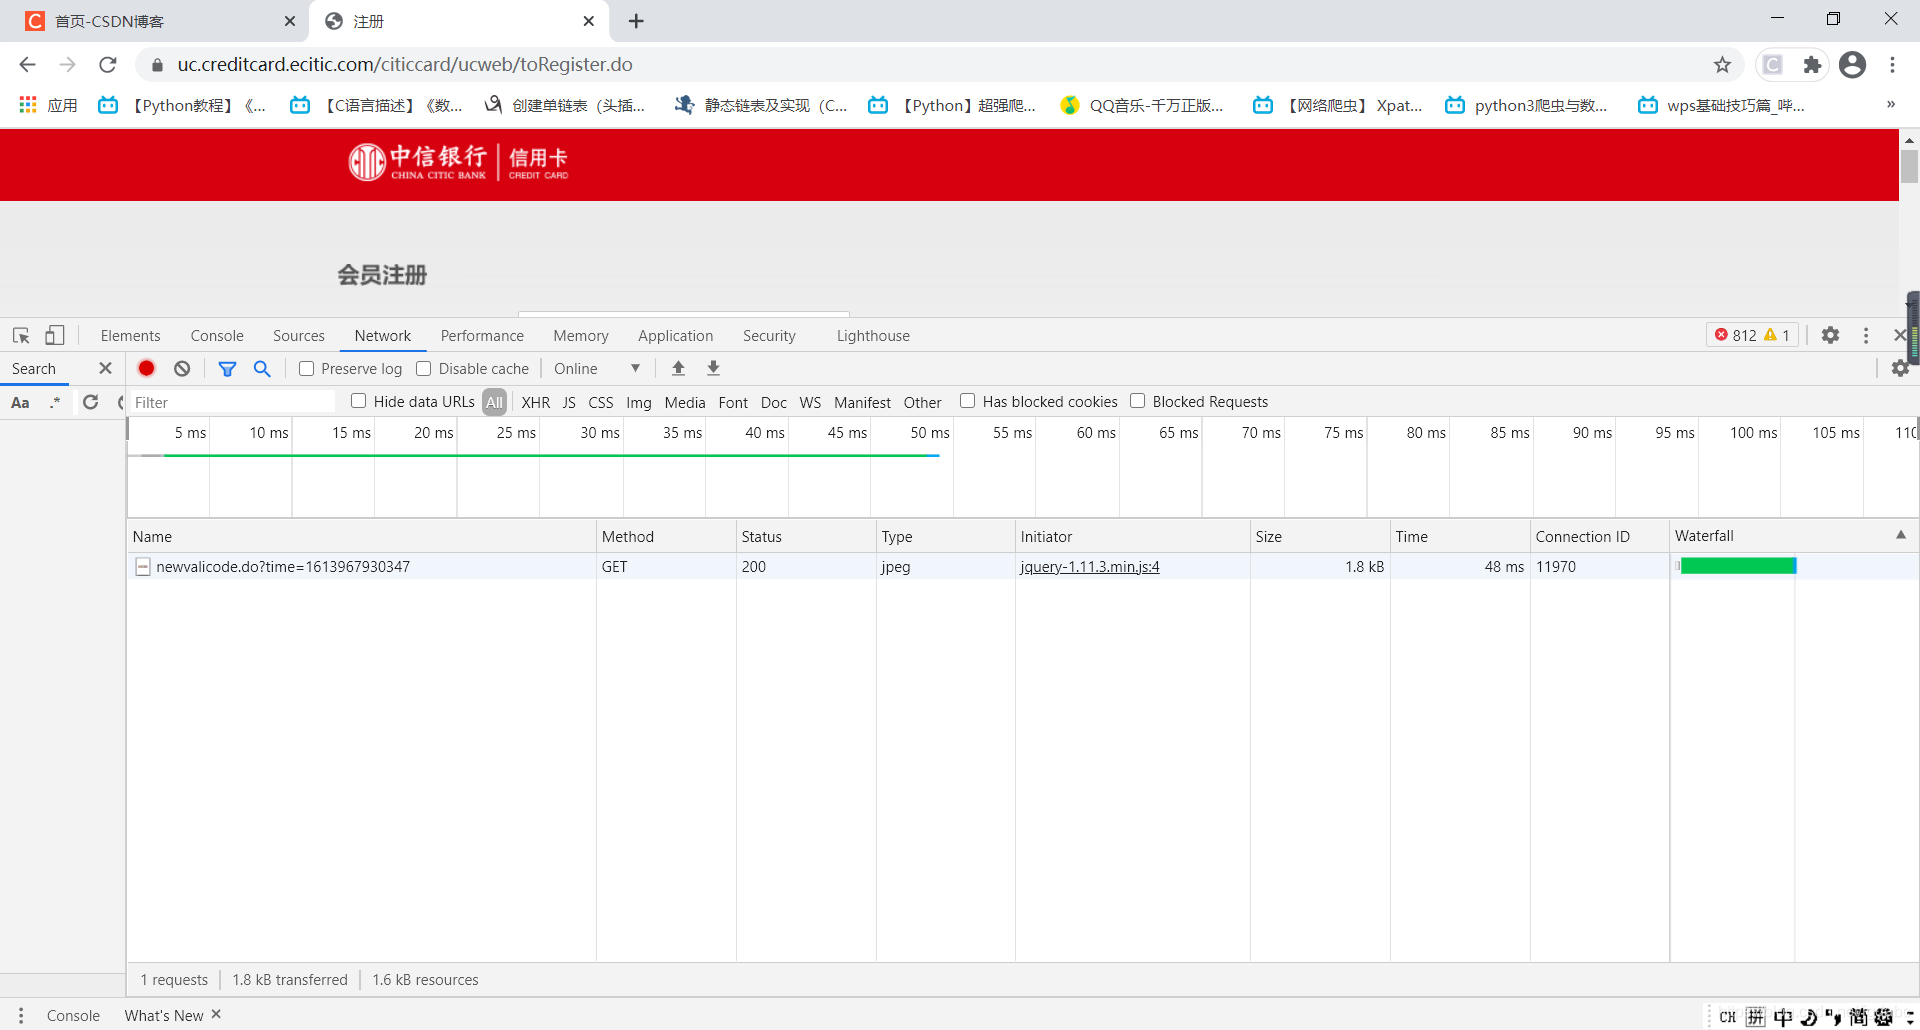Open Chrome profile avatar icon

tap(1852, 65)
